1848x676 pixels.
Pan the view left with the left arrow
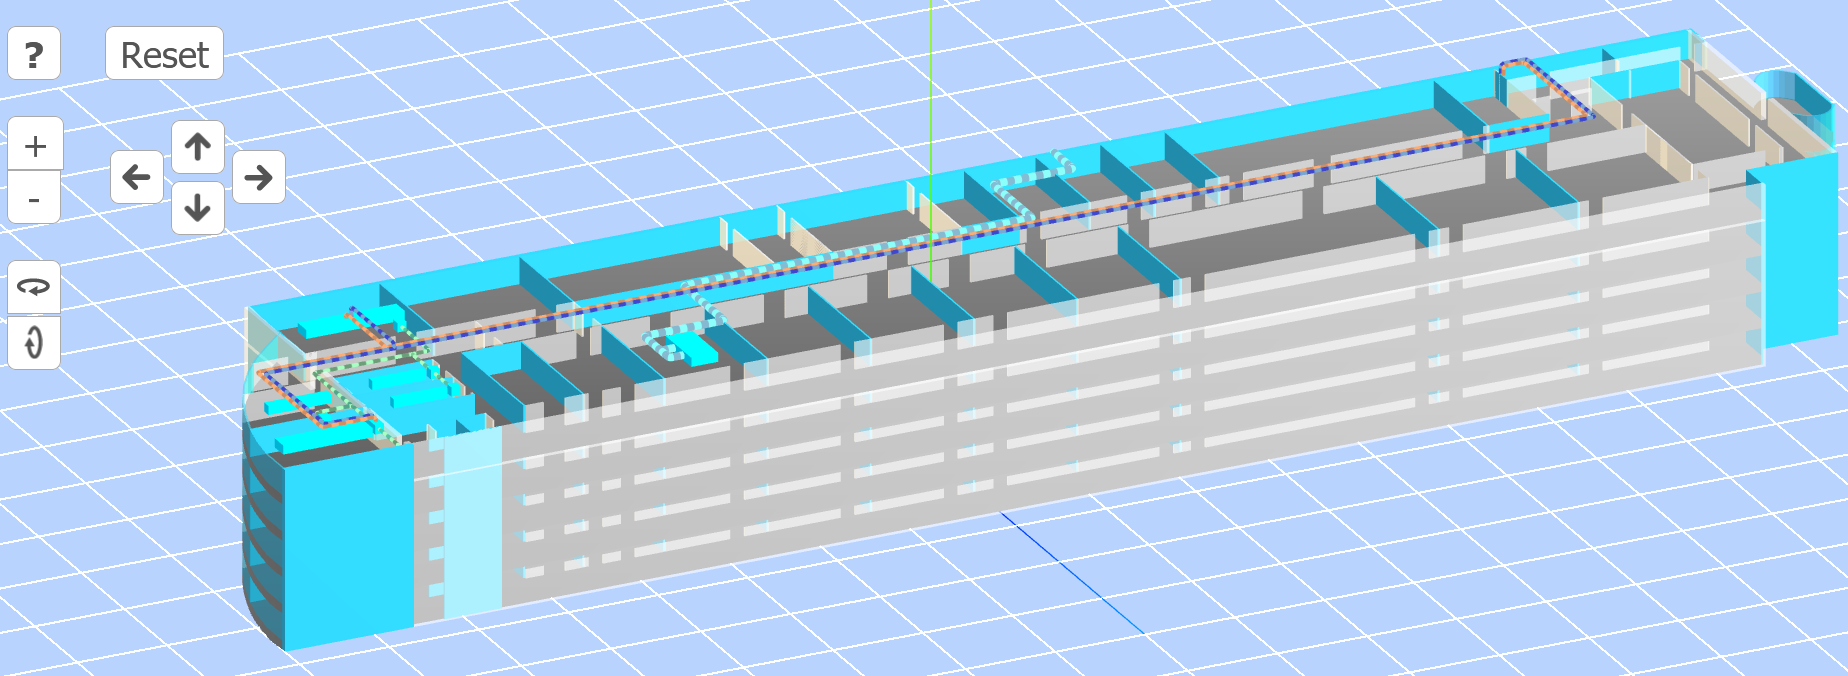pyautogui.click(x=137, y=177)
